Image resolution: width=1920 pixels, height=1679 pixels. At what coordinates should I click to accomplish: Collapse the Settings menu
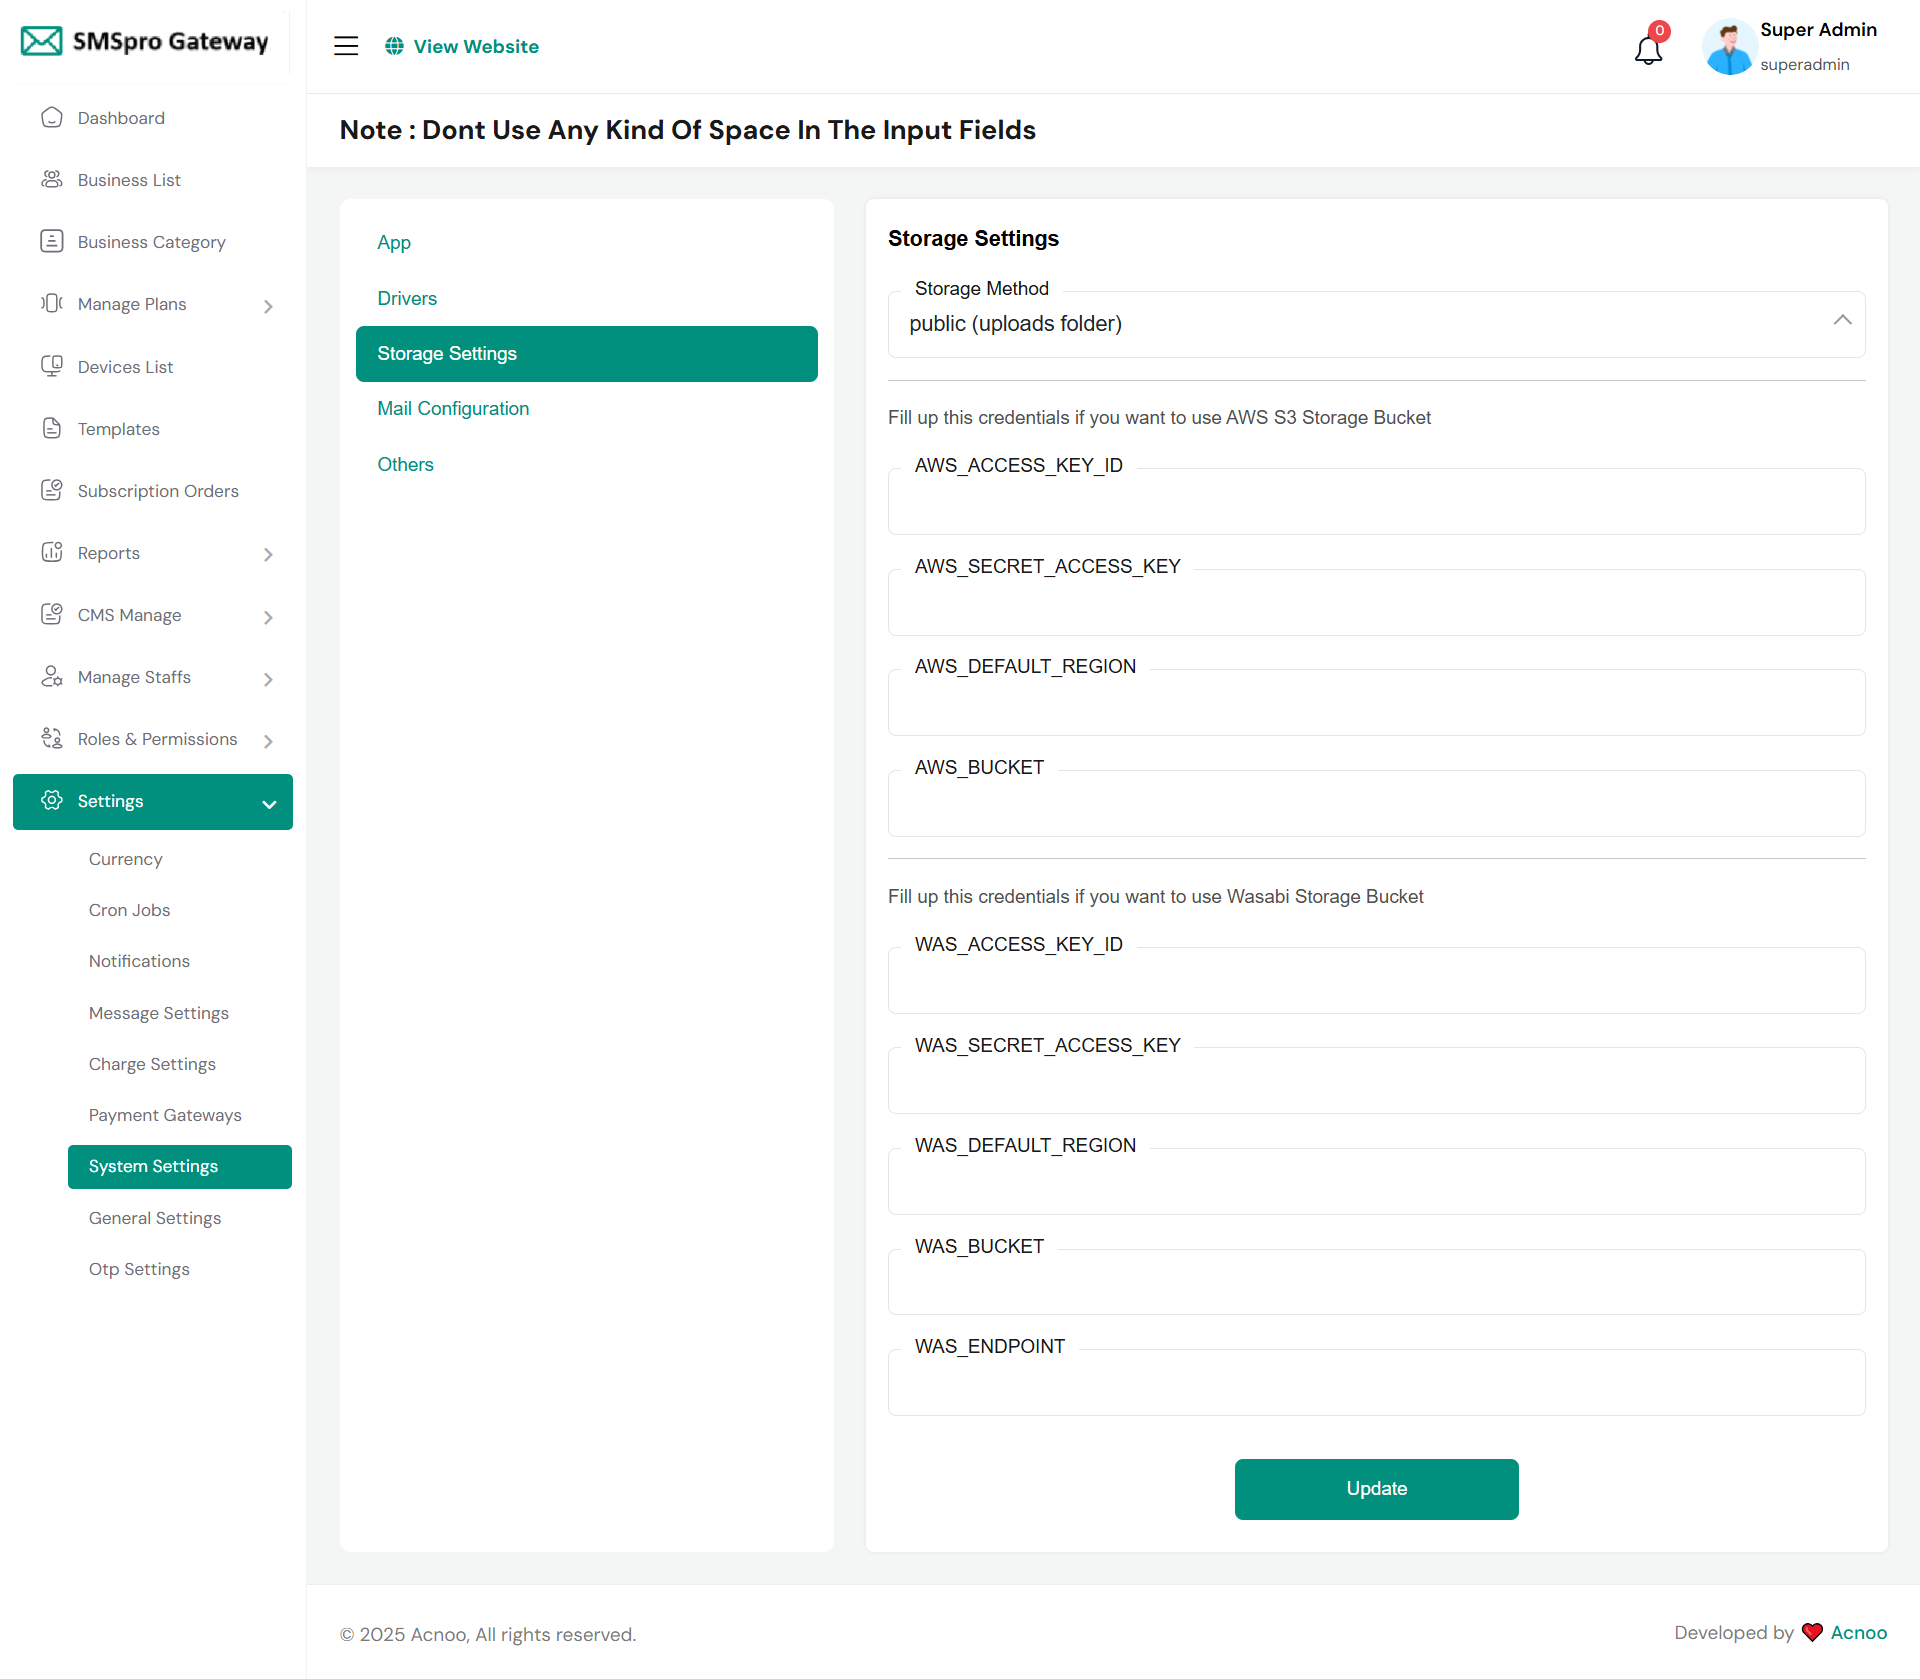click(x=269, y=803)
